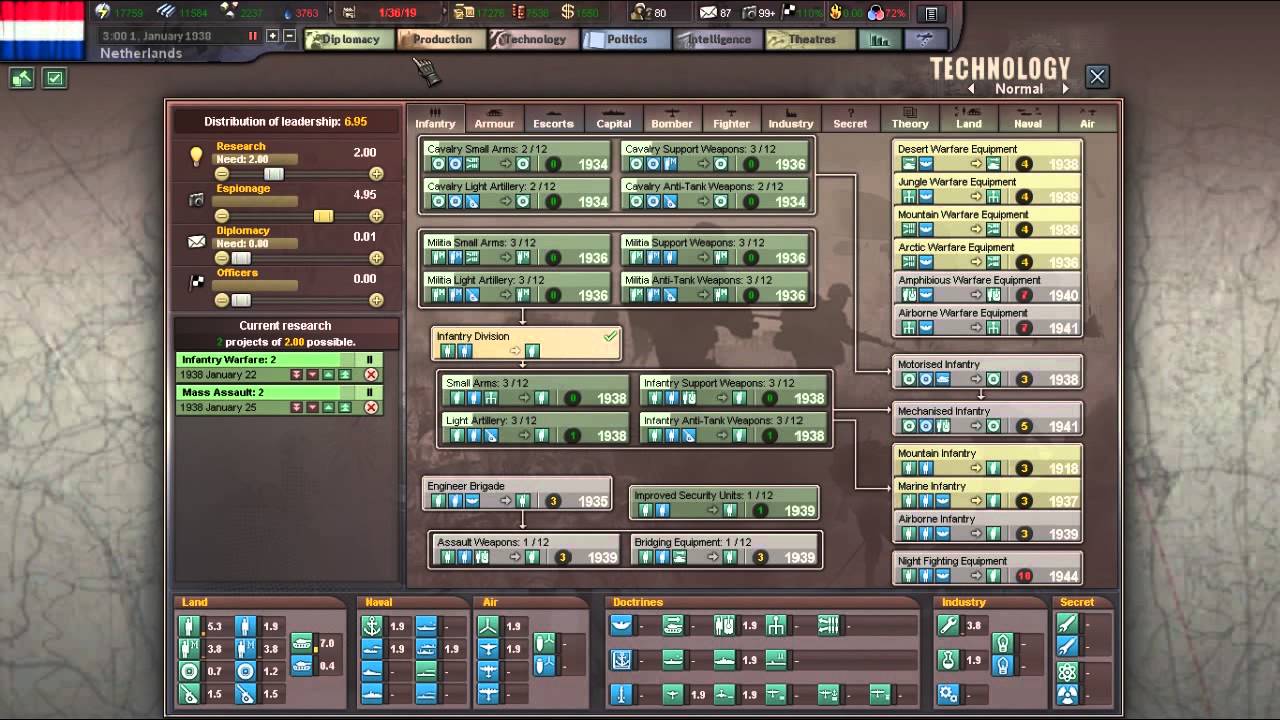Click the Espionage slider handle
This screenshot has width=1280, height=720.
click(x=323, y=216)
